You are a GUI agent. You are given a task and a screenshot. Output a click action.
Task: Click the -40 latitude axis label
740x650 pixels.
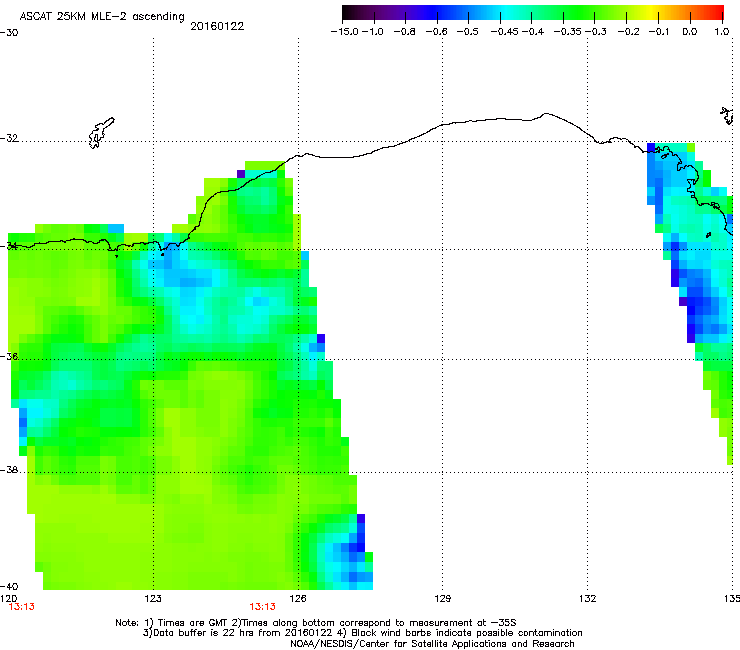[9, 586]
